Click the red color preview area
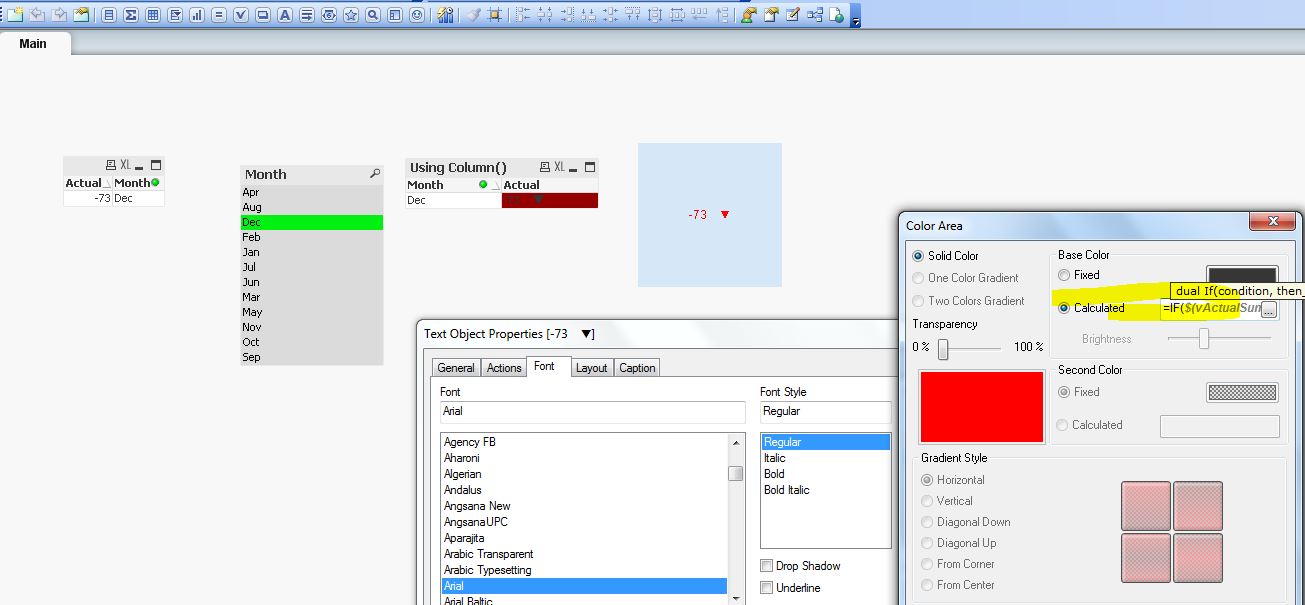 [x=982, y=407]
